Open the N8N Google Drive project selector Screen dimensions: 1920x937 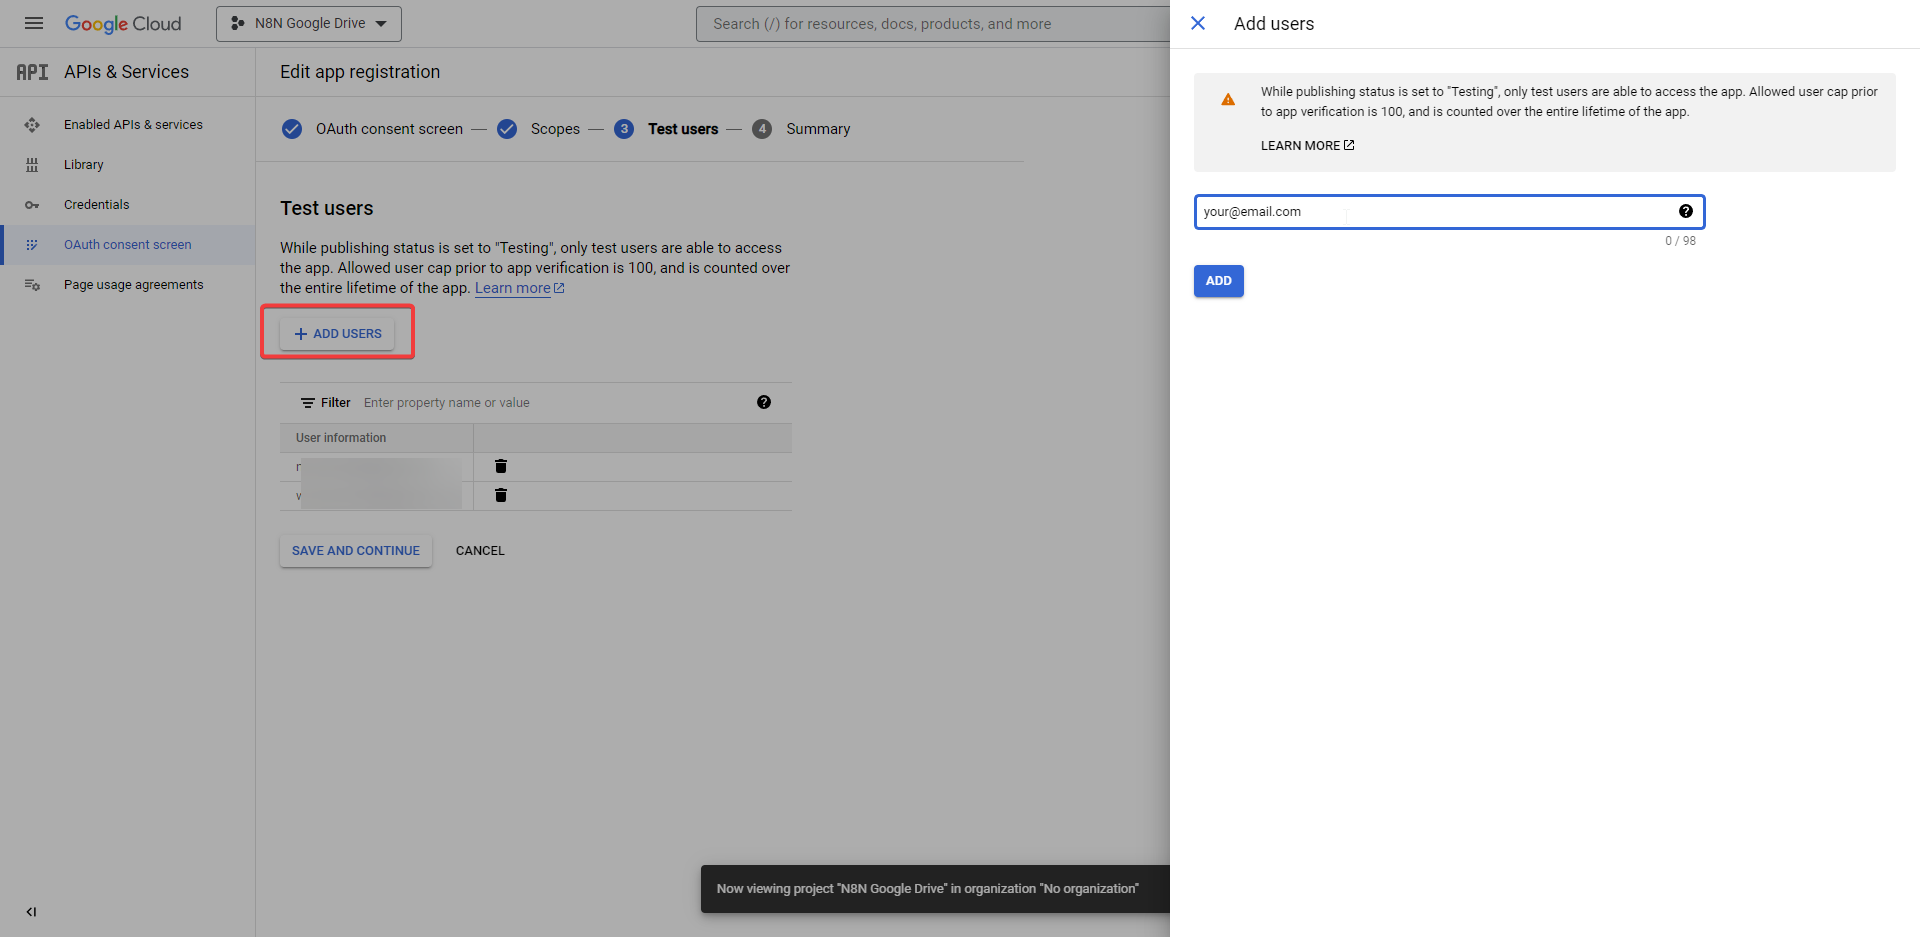pyautogui.click(x=309, y=23)
